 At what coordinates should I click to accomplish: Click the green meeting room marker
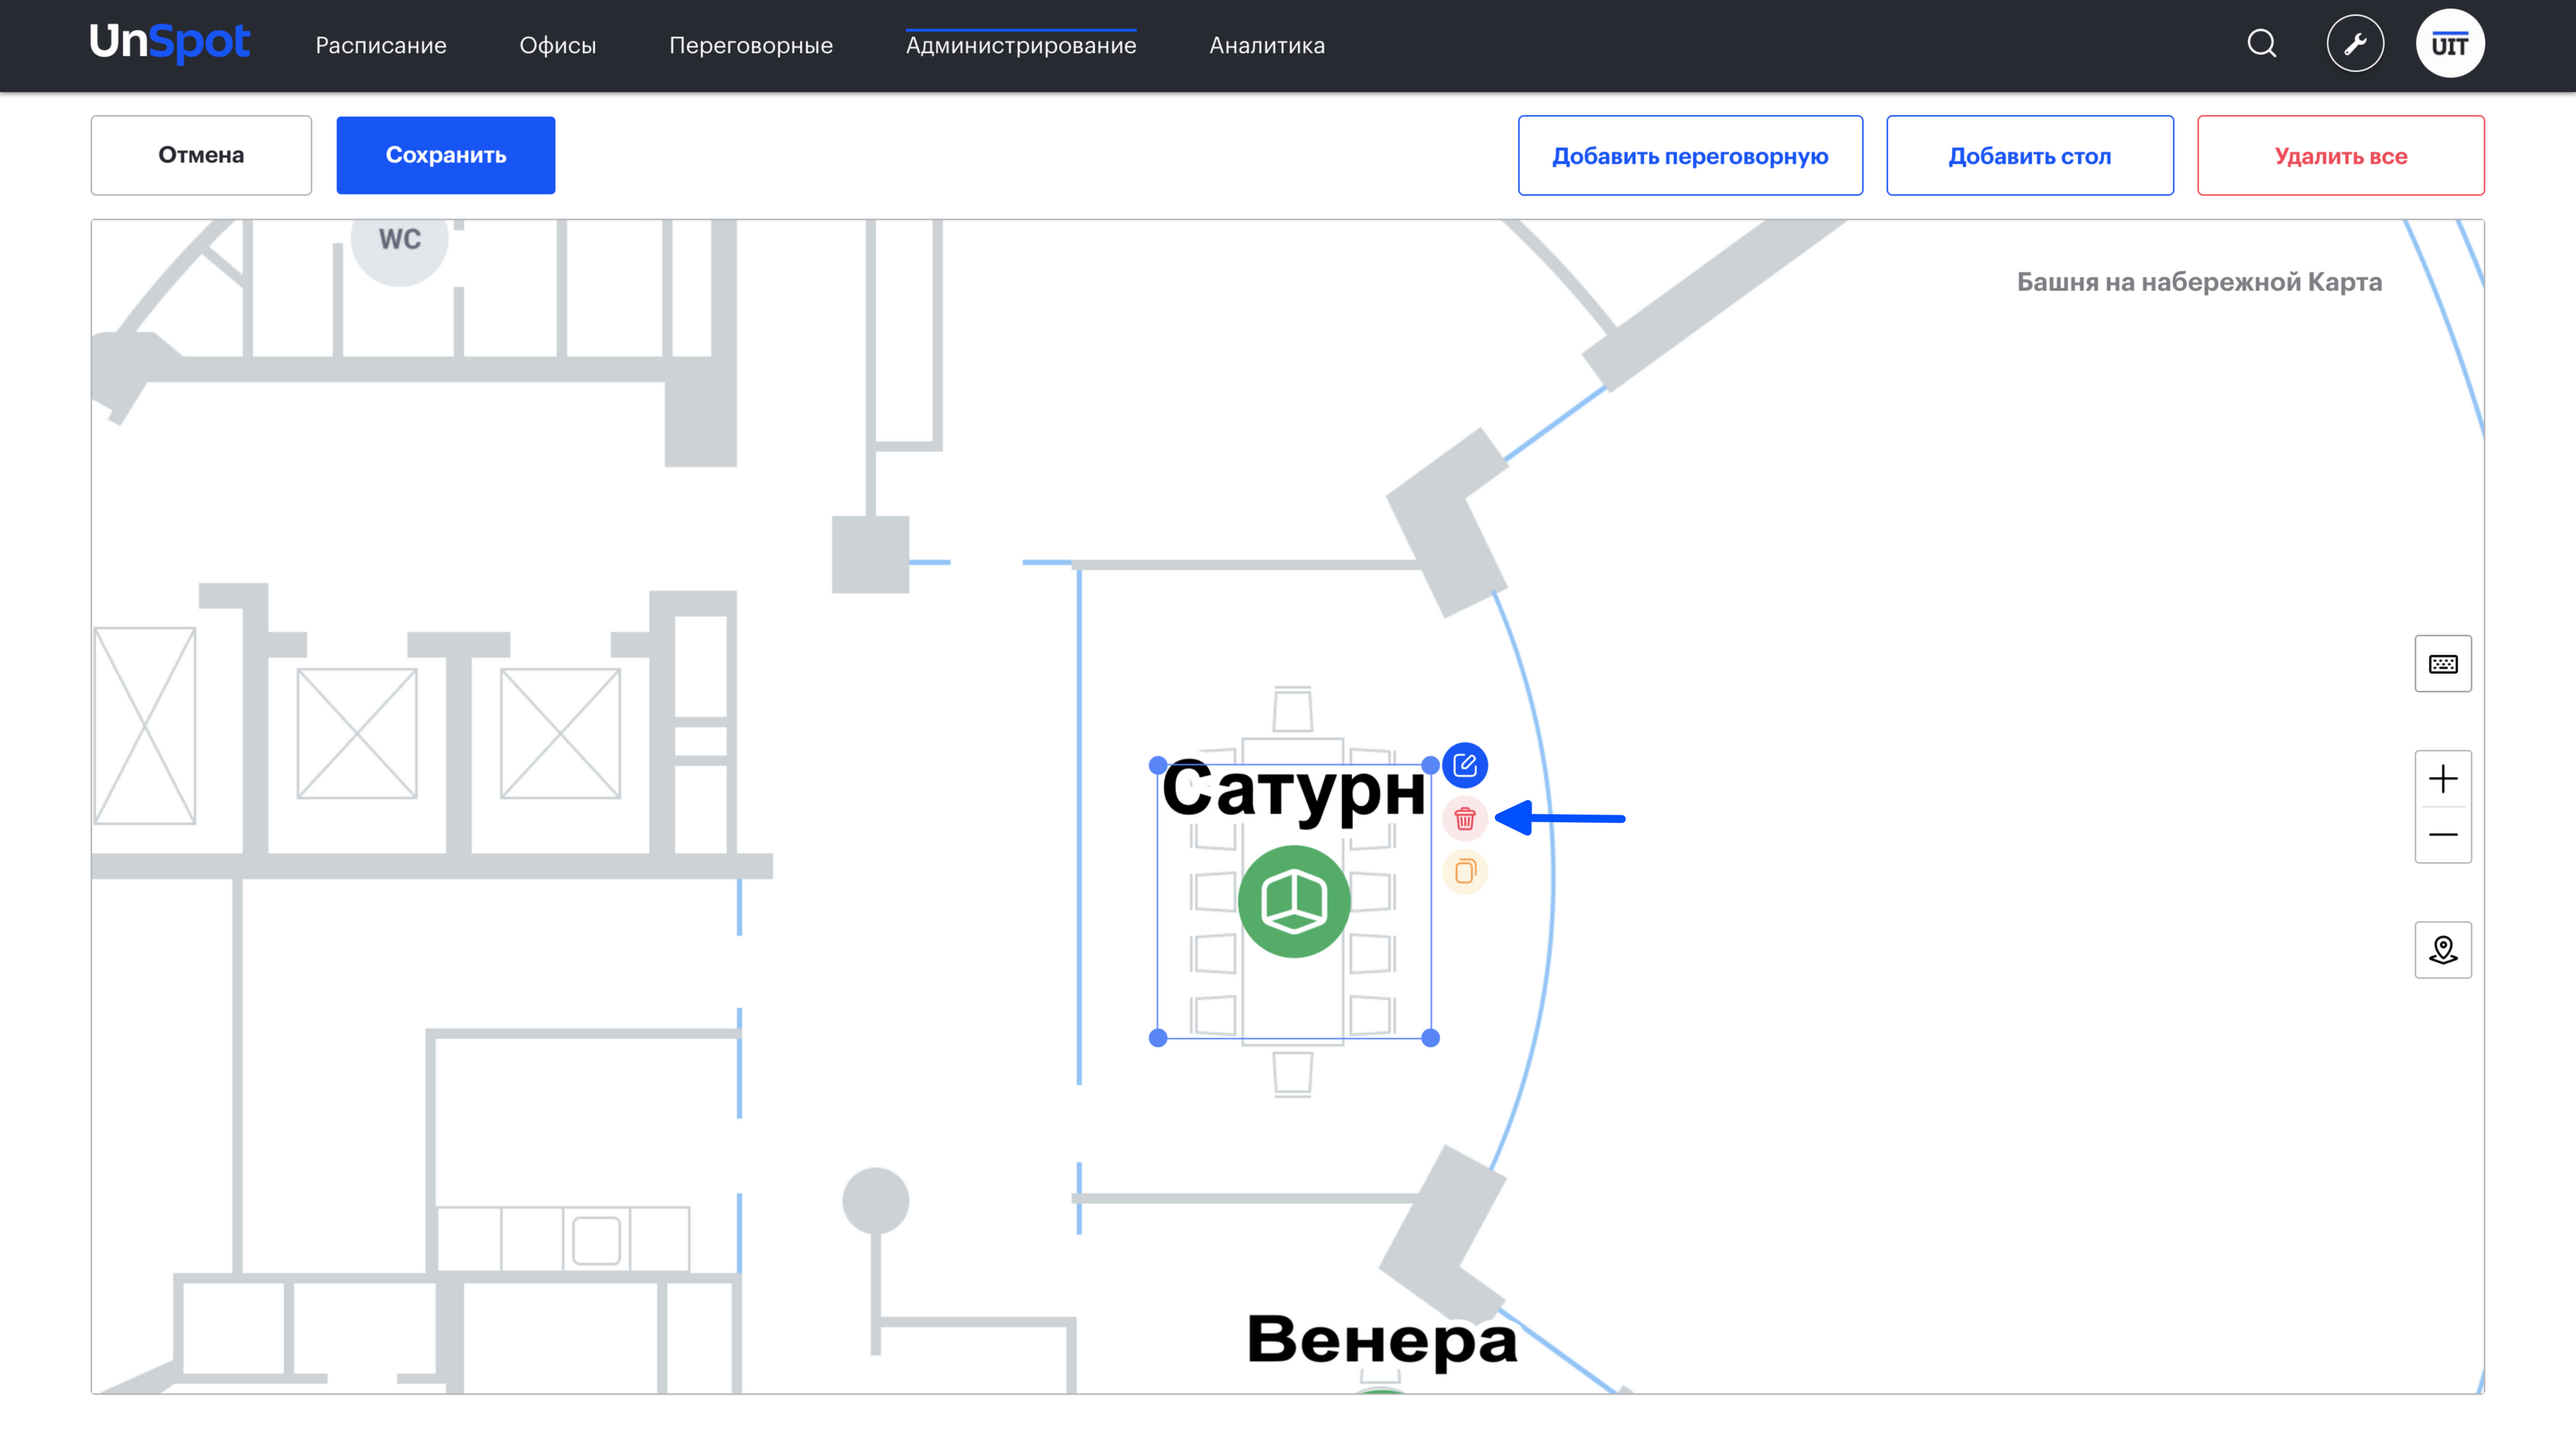(1294, 901)
